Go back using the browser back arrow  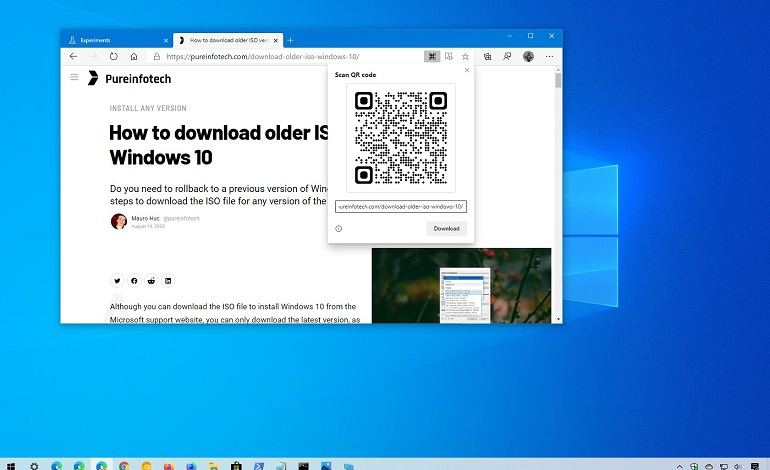point(73,56)
